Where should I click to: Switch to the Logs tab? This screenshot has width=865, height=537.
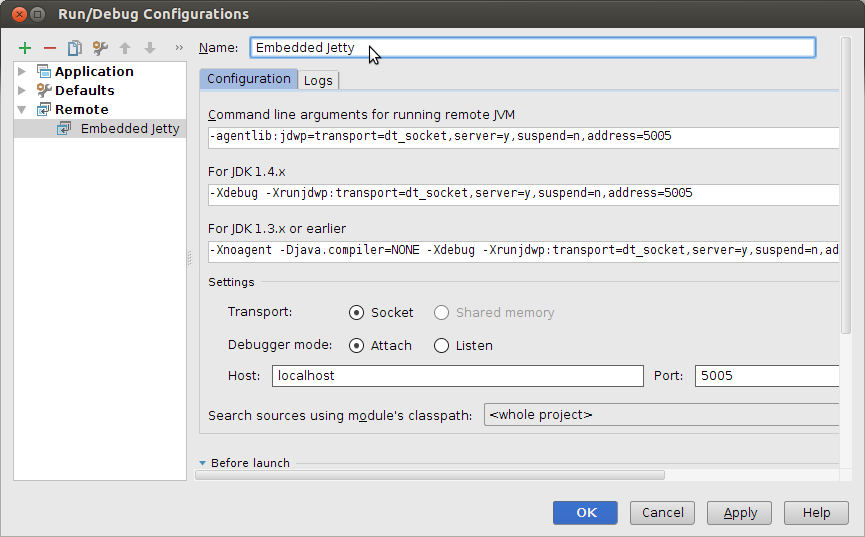[318, 81]
